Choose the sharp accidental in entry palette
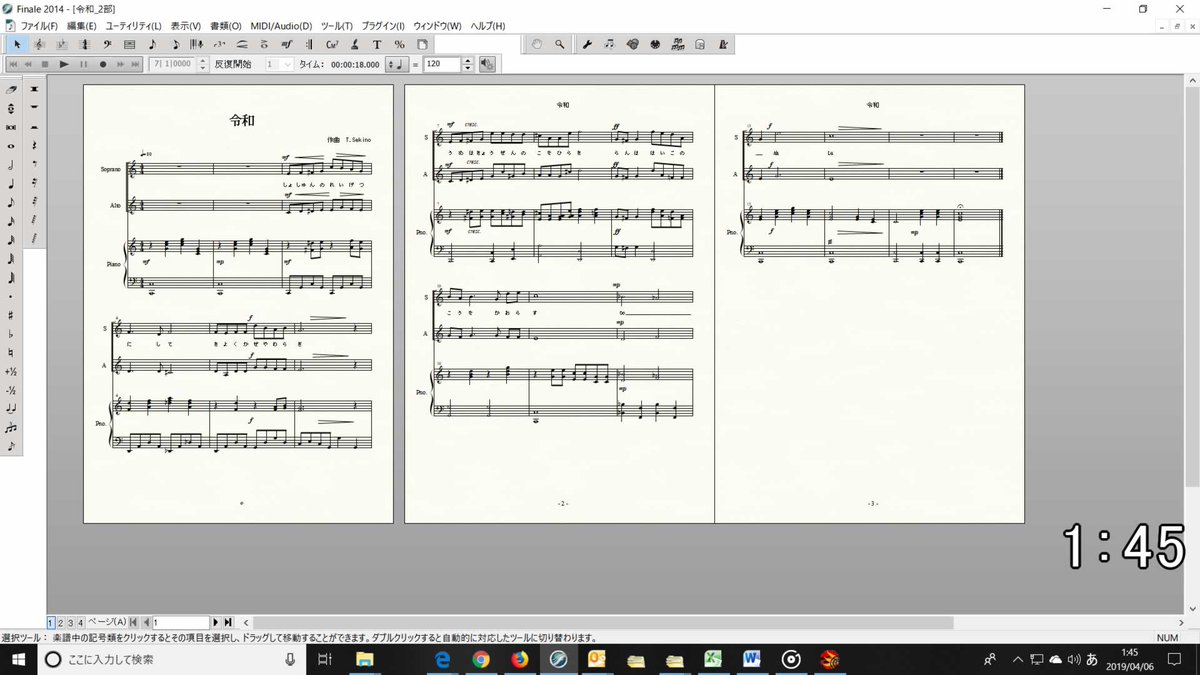Screen dimensions: 1200x675 pos(11,313)
